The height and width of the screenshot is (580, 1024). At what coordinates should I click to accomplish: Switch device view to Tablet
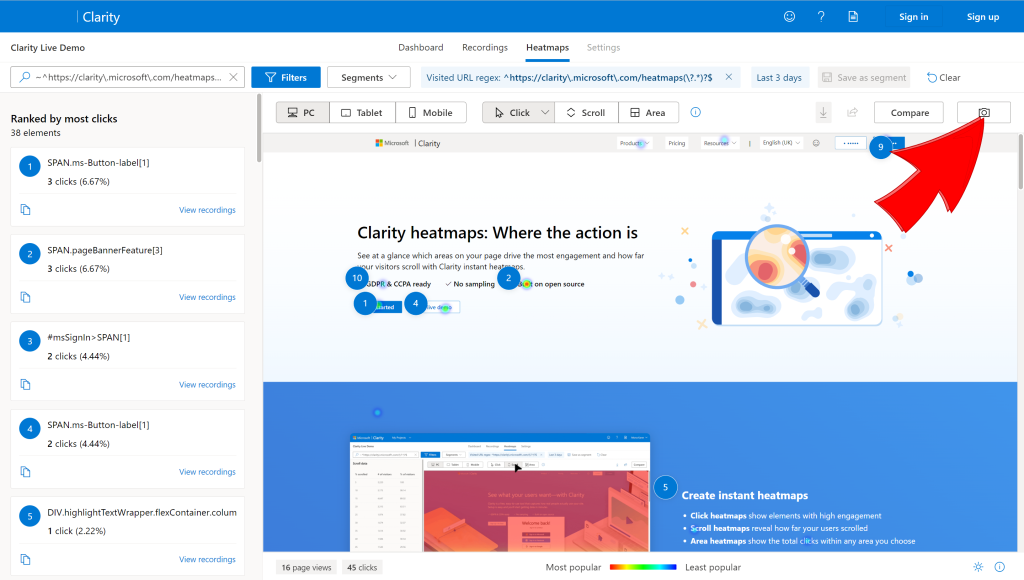pos(362,112)
